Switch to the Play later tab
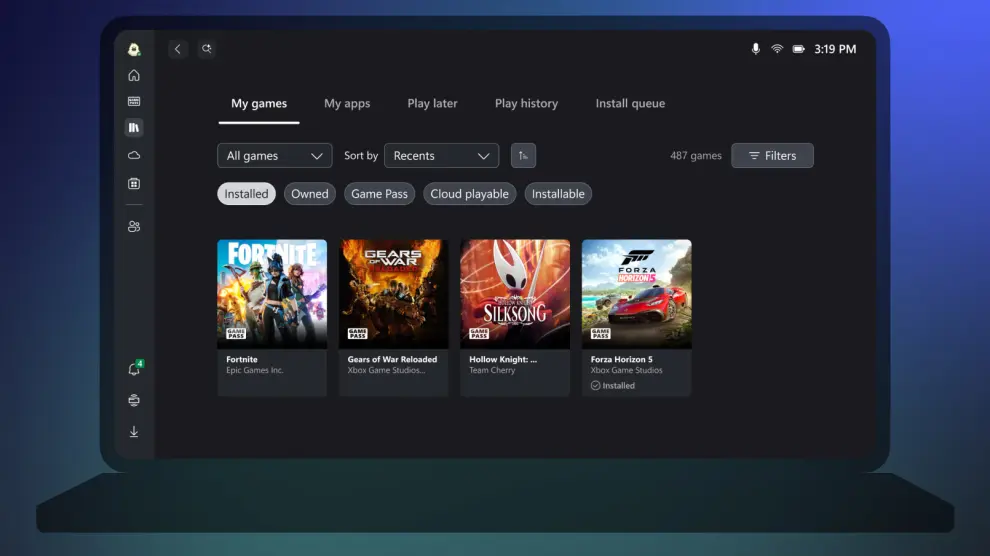The height and width of the screenshot is (556, 990). coord(432,104)
